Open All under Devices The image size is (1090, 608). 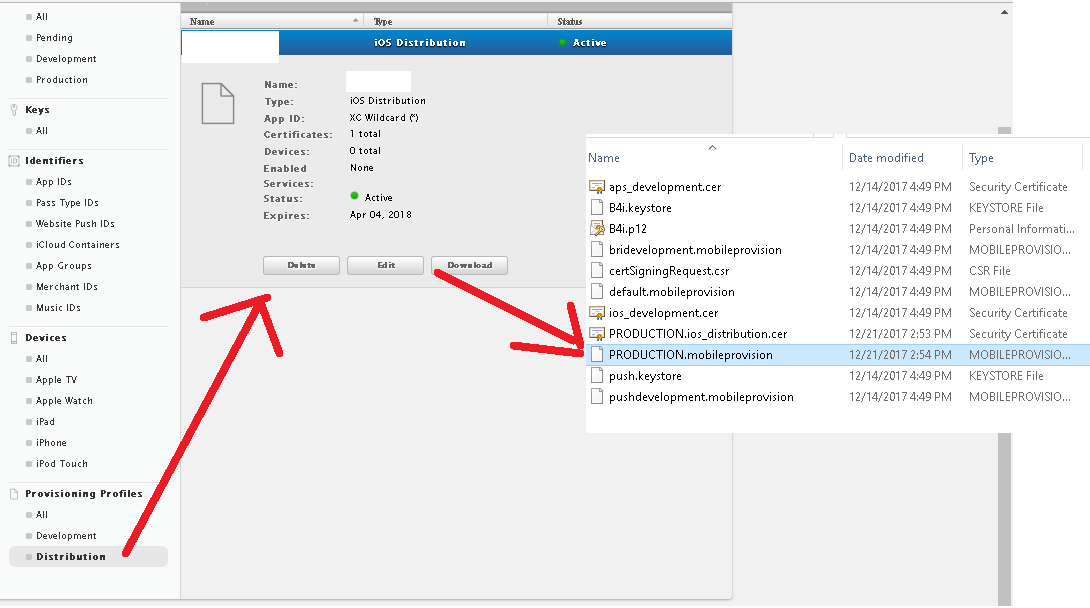(42, 359)
